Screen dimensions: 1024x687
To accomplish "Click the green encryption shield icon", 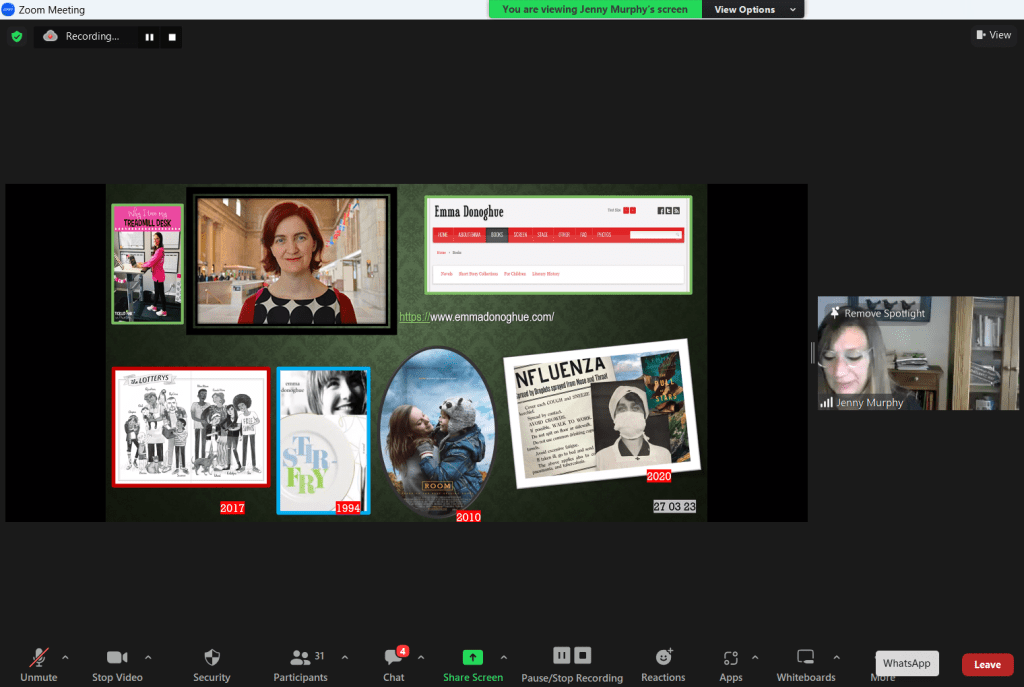I will 16,37.
